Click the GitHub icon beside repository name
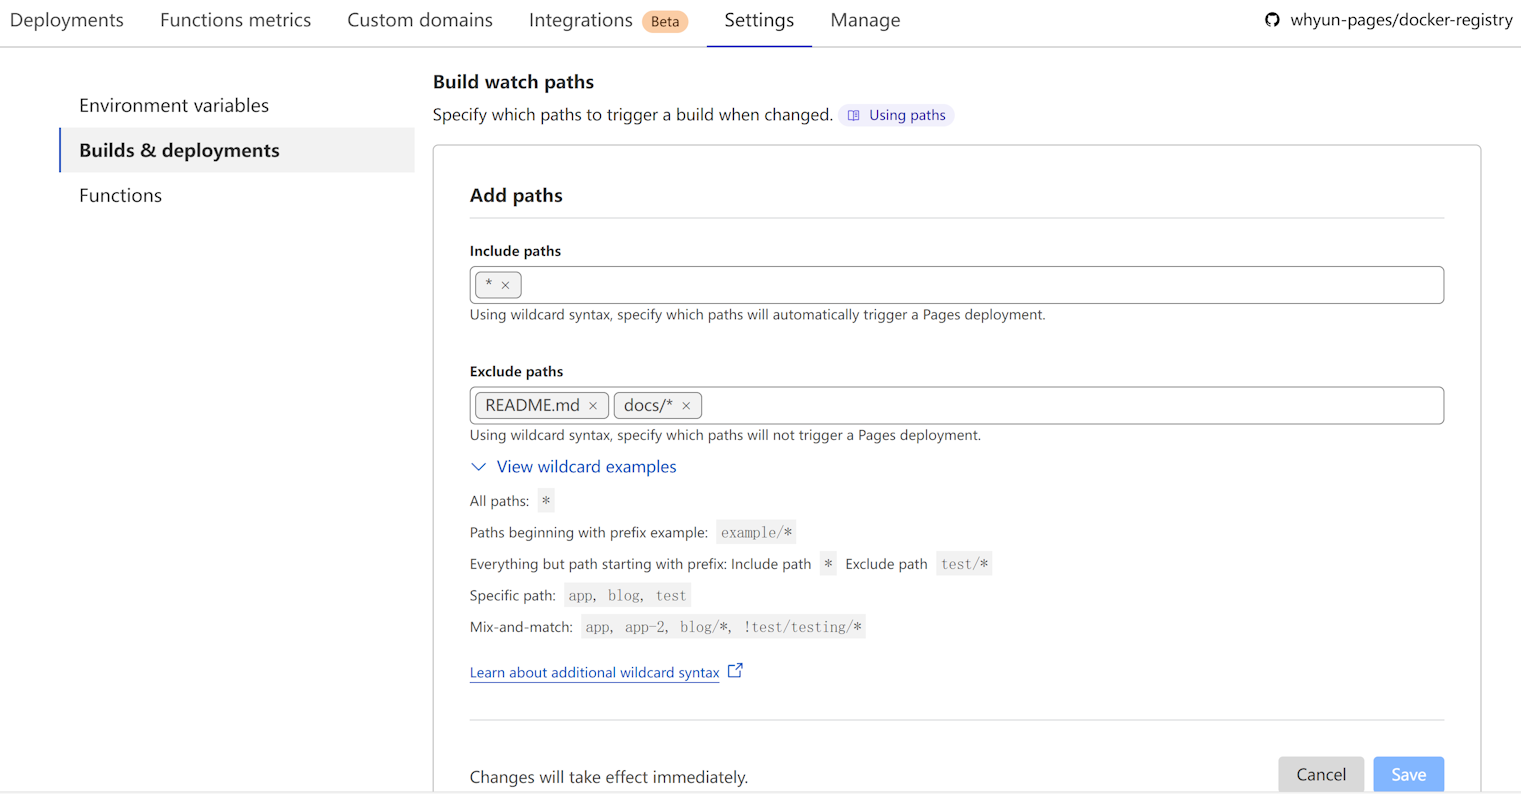 coord(1272,20)
